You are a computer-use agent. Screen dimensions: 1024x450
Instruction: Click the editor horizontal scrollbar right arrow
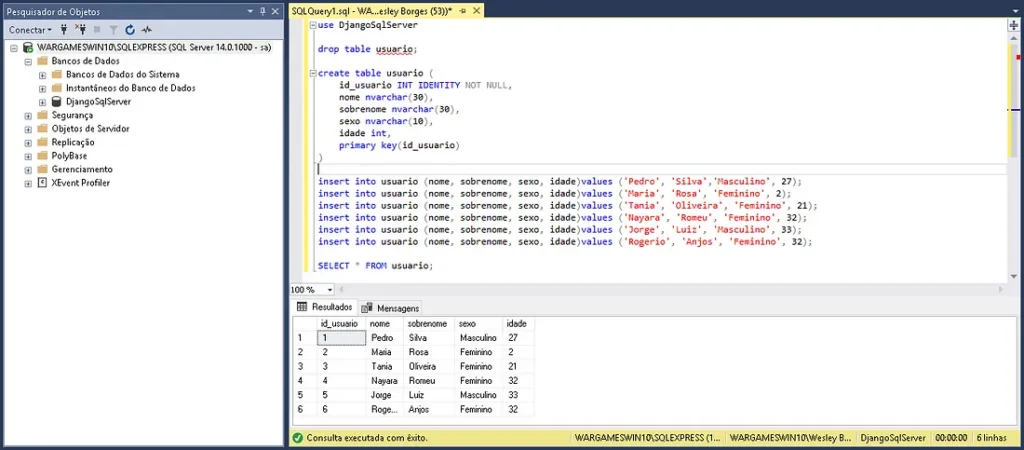coord(999,289)
